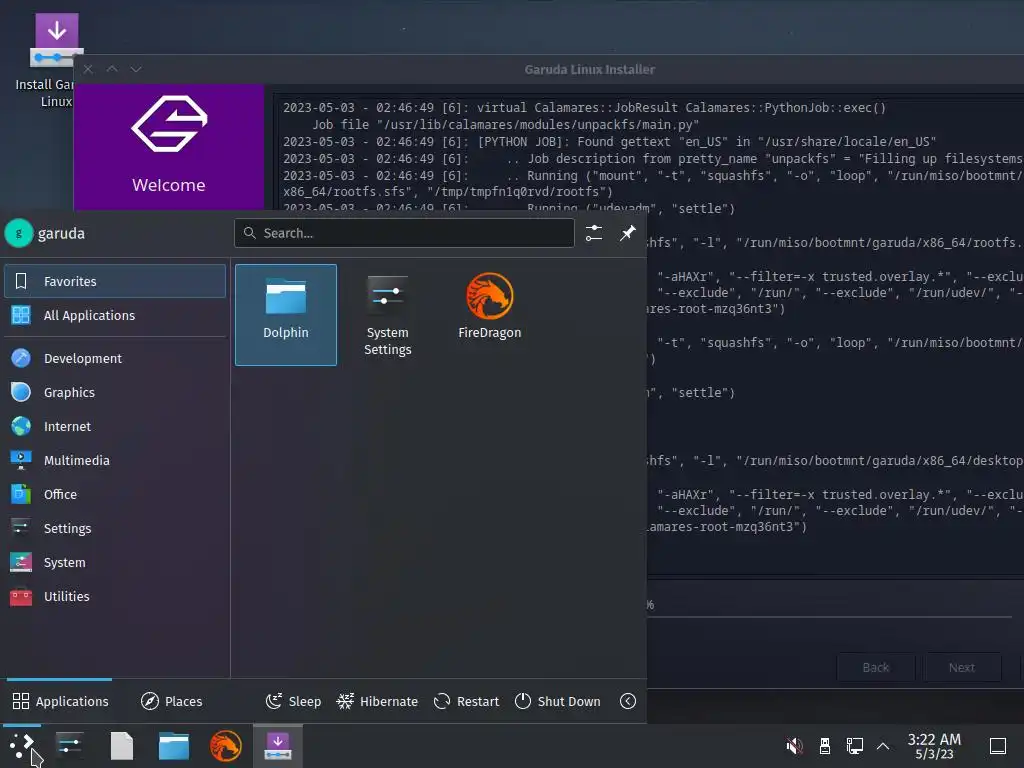Viewport: 1024px width, 768px height.
Task: Expand more session options arrow
Action: point(628,701)
